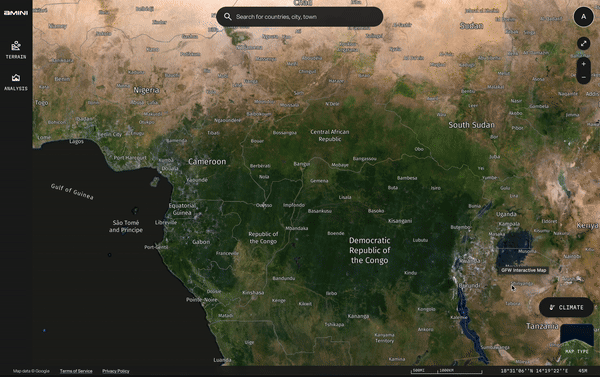
Task: Open the Terms of Service link
Action: click(76, 371)
